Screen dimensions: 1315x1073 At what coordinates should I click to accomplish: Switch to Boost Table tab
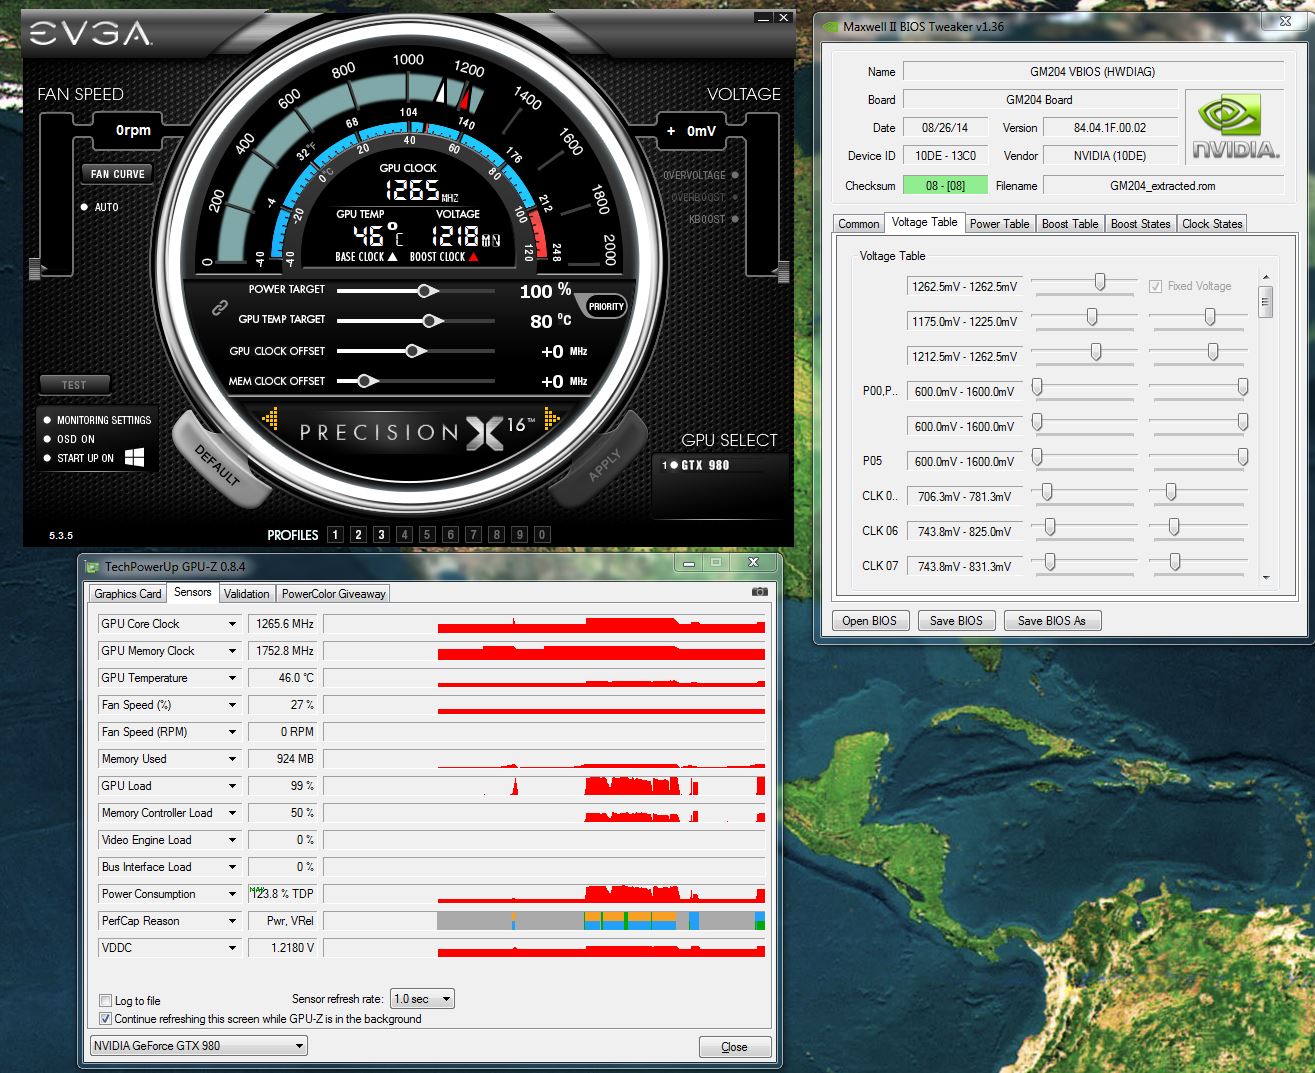coord(1069,224)
